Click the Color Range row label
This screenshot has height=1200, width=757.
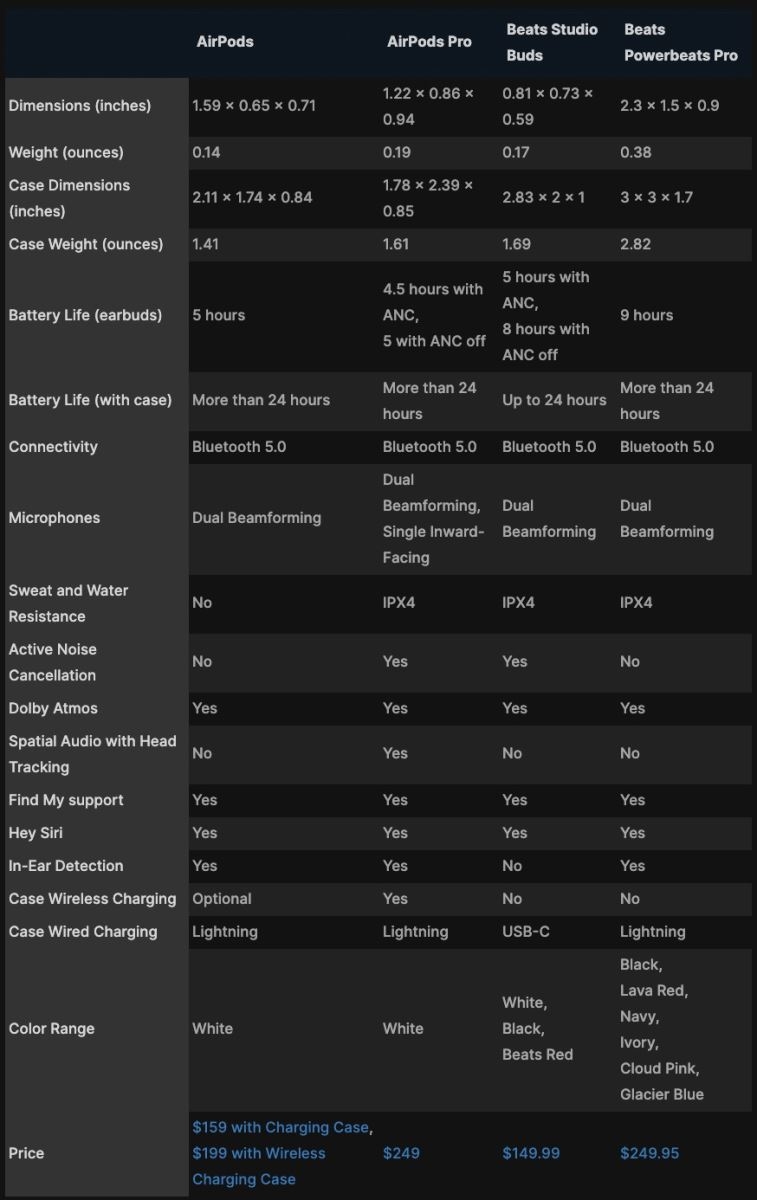[x=52, y=1028]
